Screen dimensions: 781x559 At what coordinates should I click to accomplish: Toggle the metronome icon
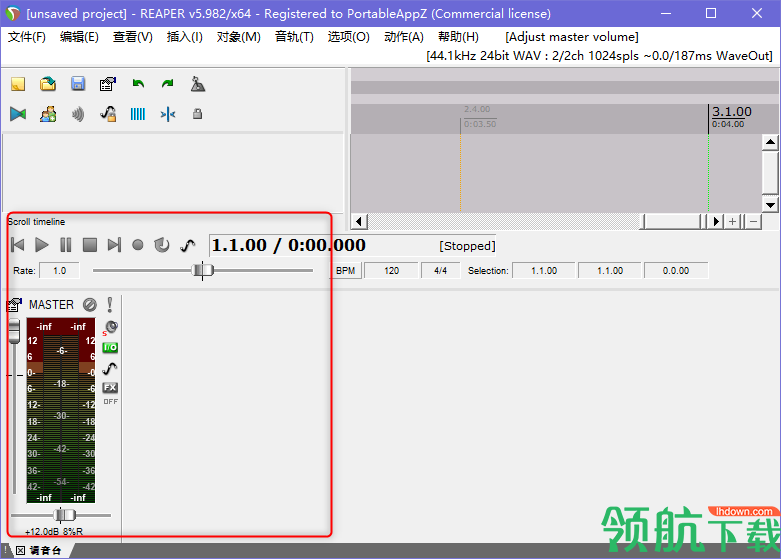coord(198,84)
